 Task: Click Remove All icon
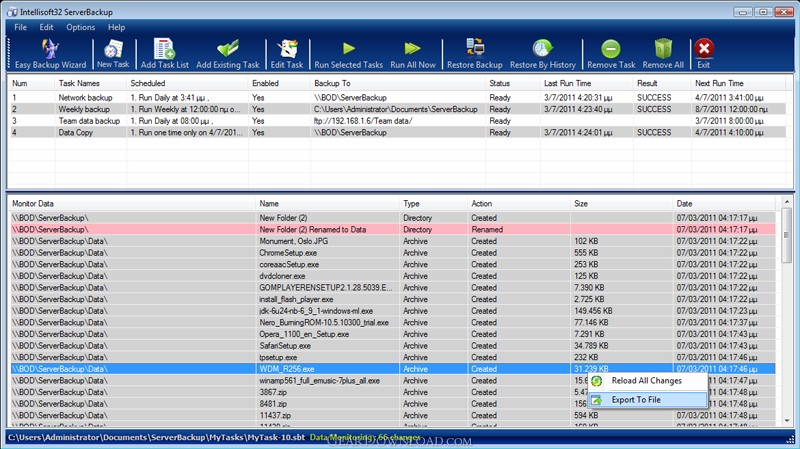tap(663, 49)
